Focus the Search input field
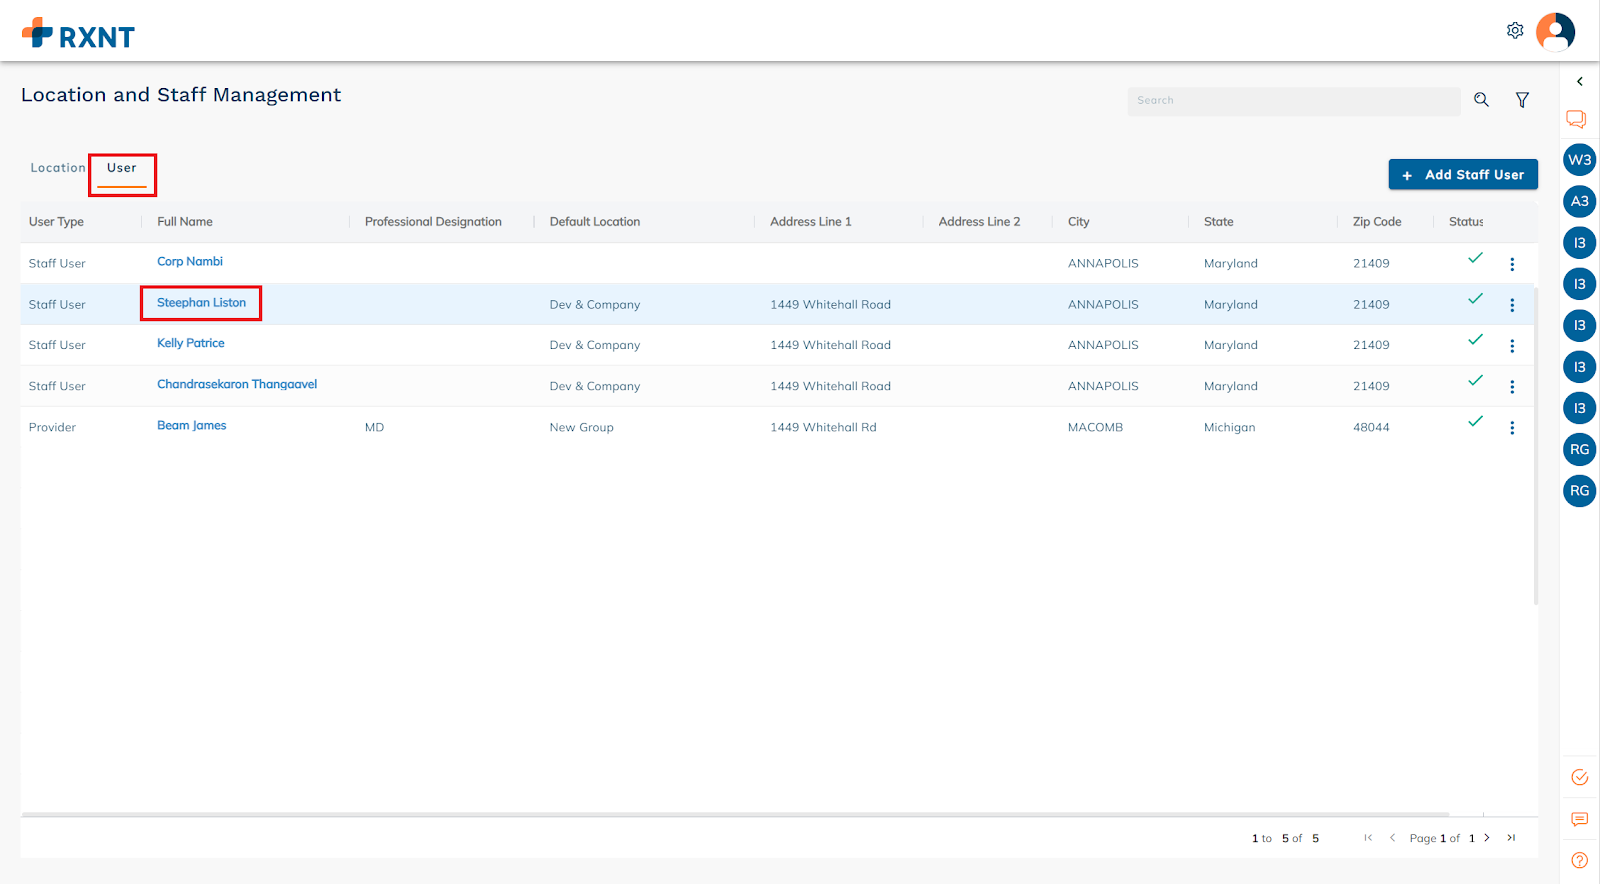The height and width of the screenshot is (884, 1600). pyautogui.click(x=1294, y=101)
